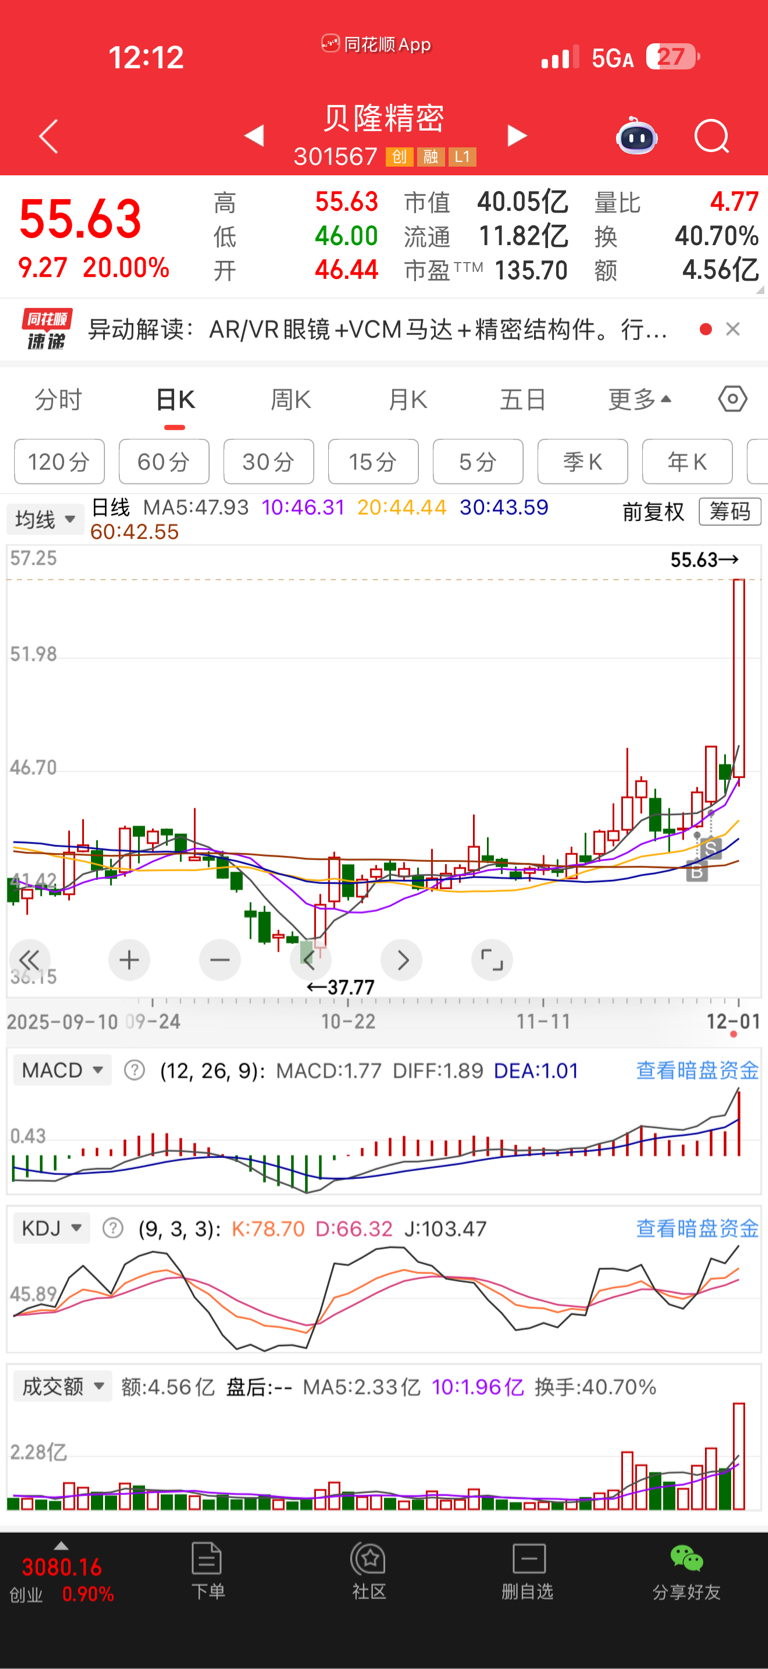Tap the MA5:47.93 label
Viewport: 768px width, 1669px height.
tap(196, 508)
